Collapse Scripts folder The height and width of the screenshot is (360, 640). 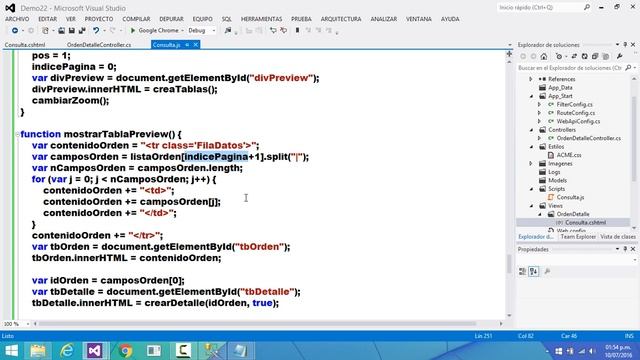point(531,189)
